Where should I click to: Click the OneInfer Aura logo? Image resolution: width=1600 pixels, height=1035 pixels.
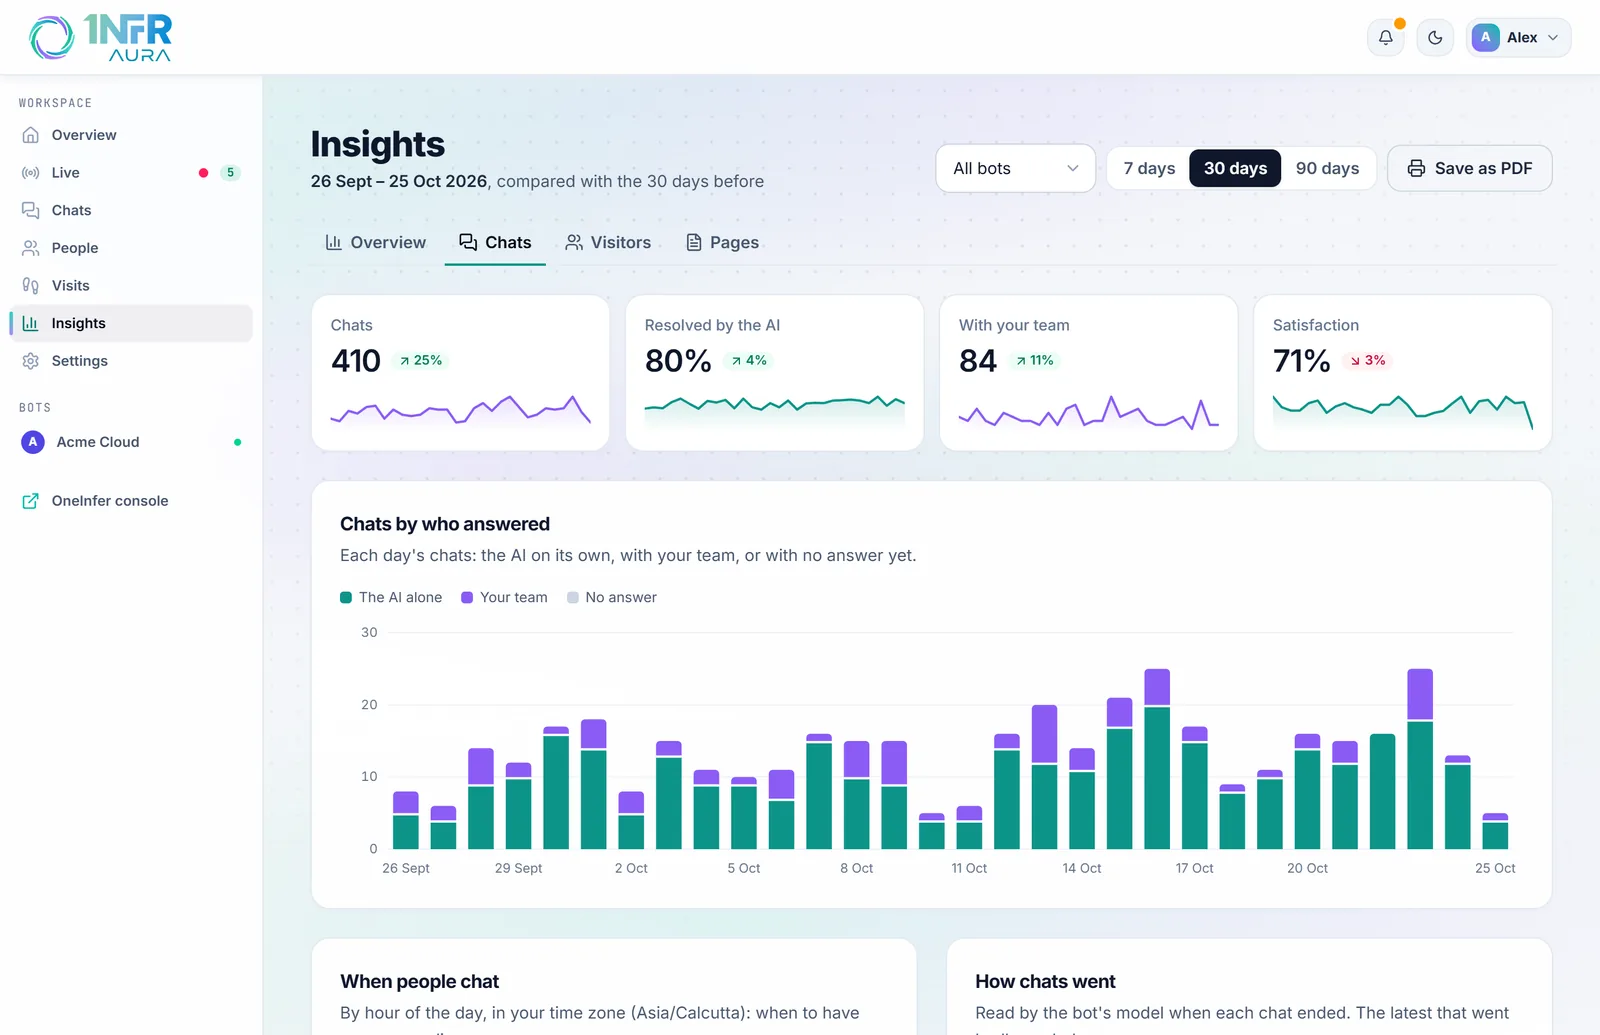100,38
